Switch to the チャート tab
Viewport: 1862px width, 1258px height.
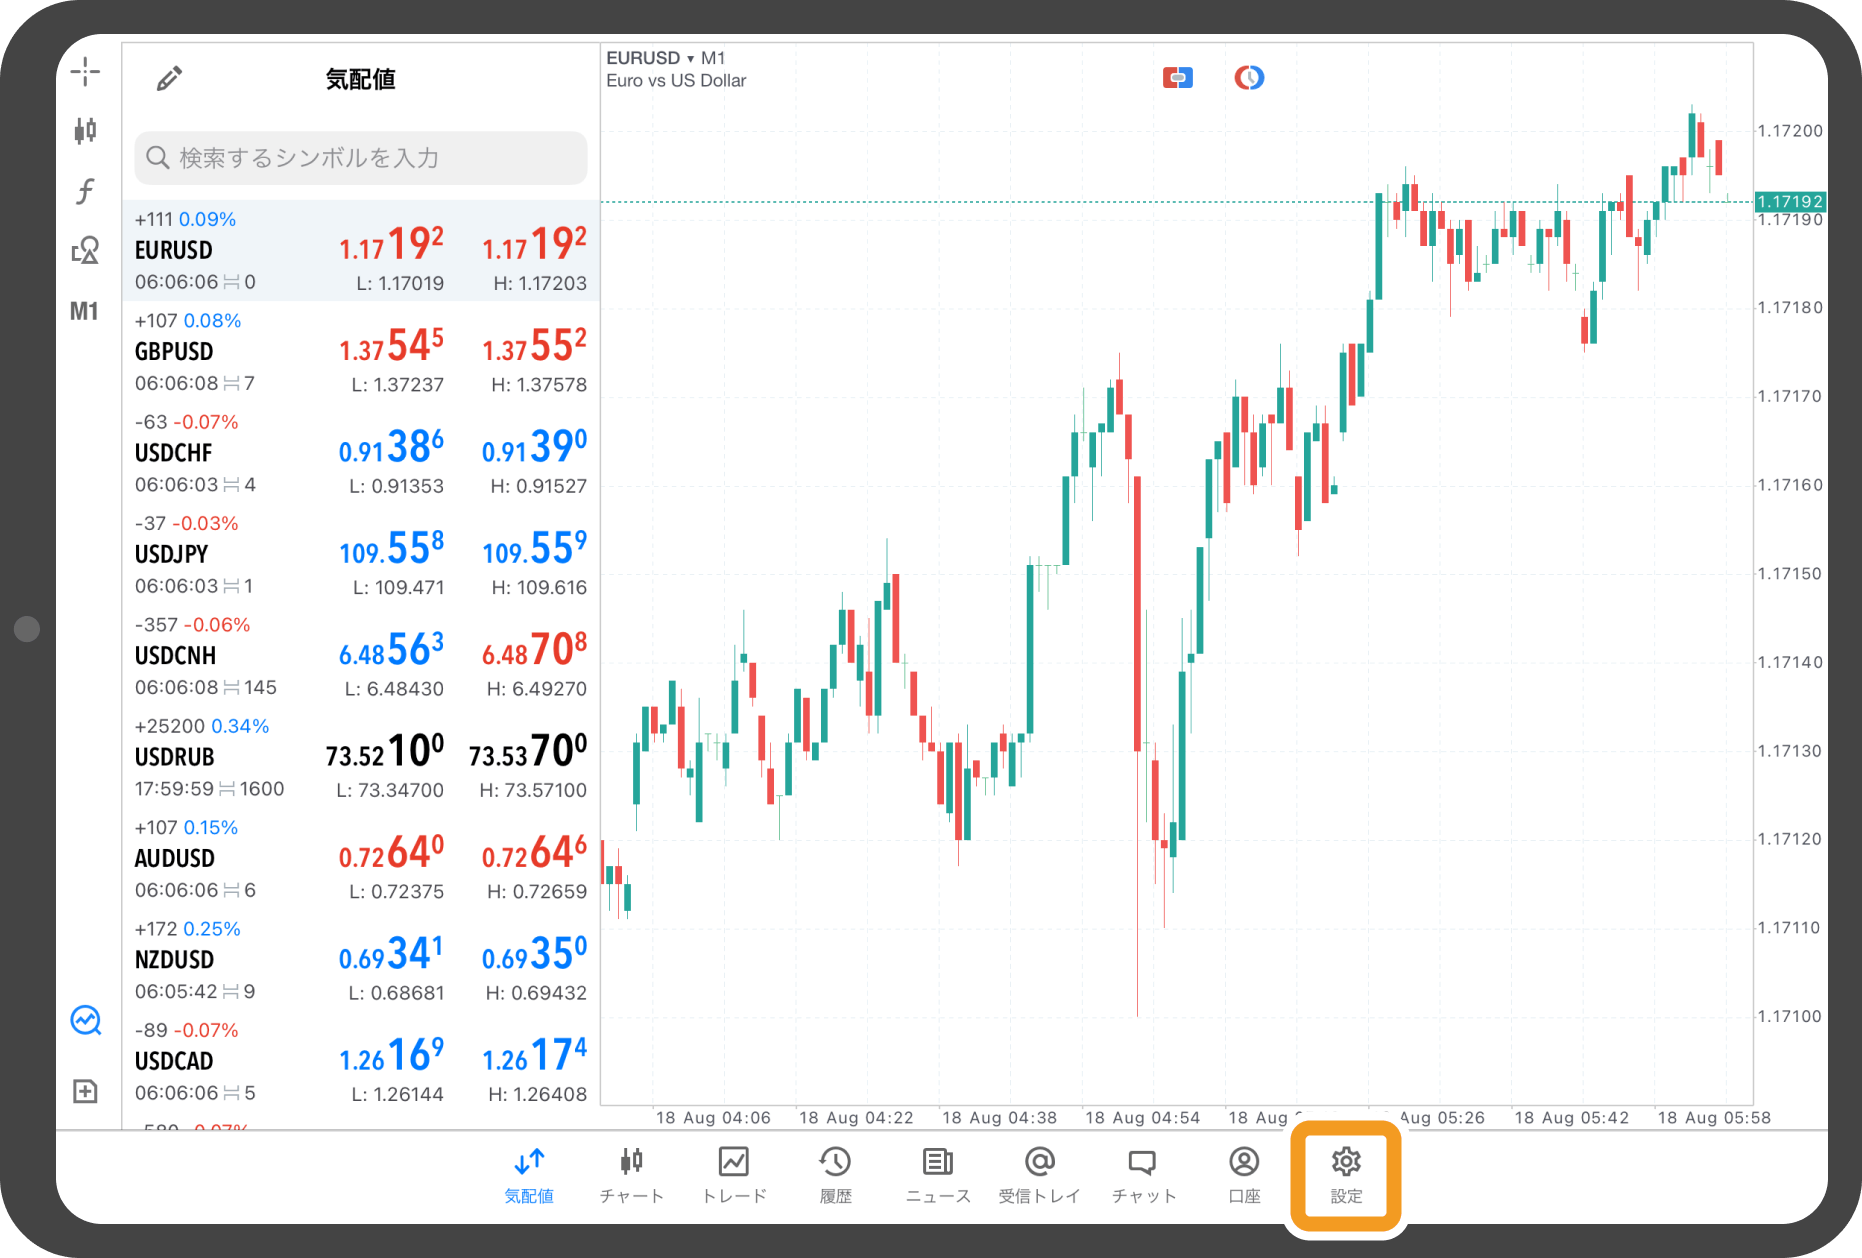pyautogui.click(x=631, y=1174)
